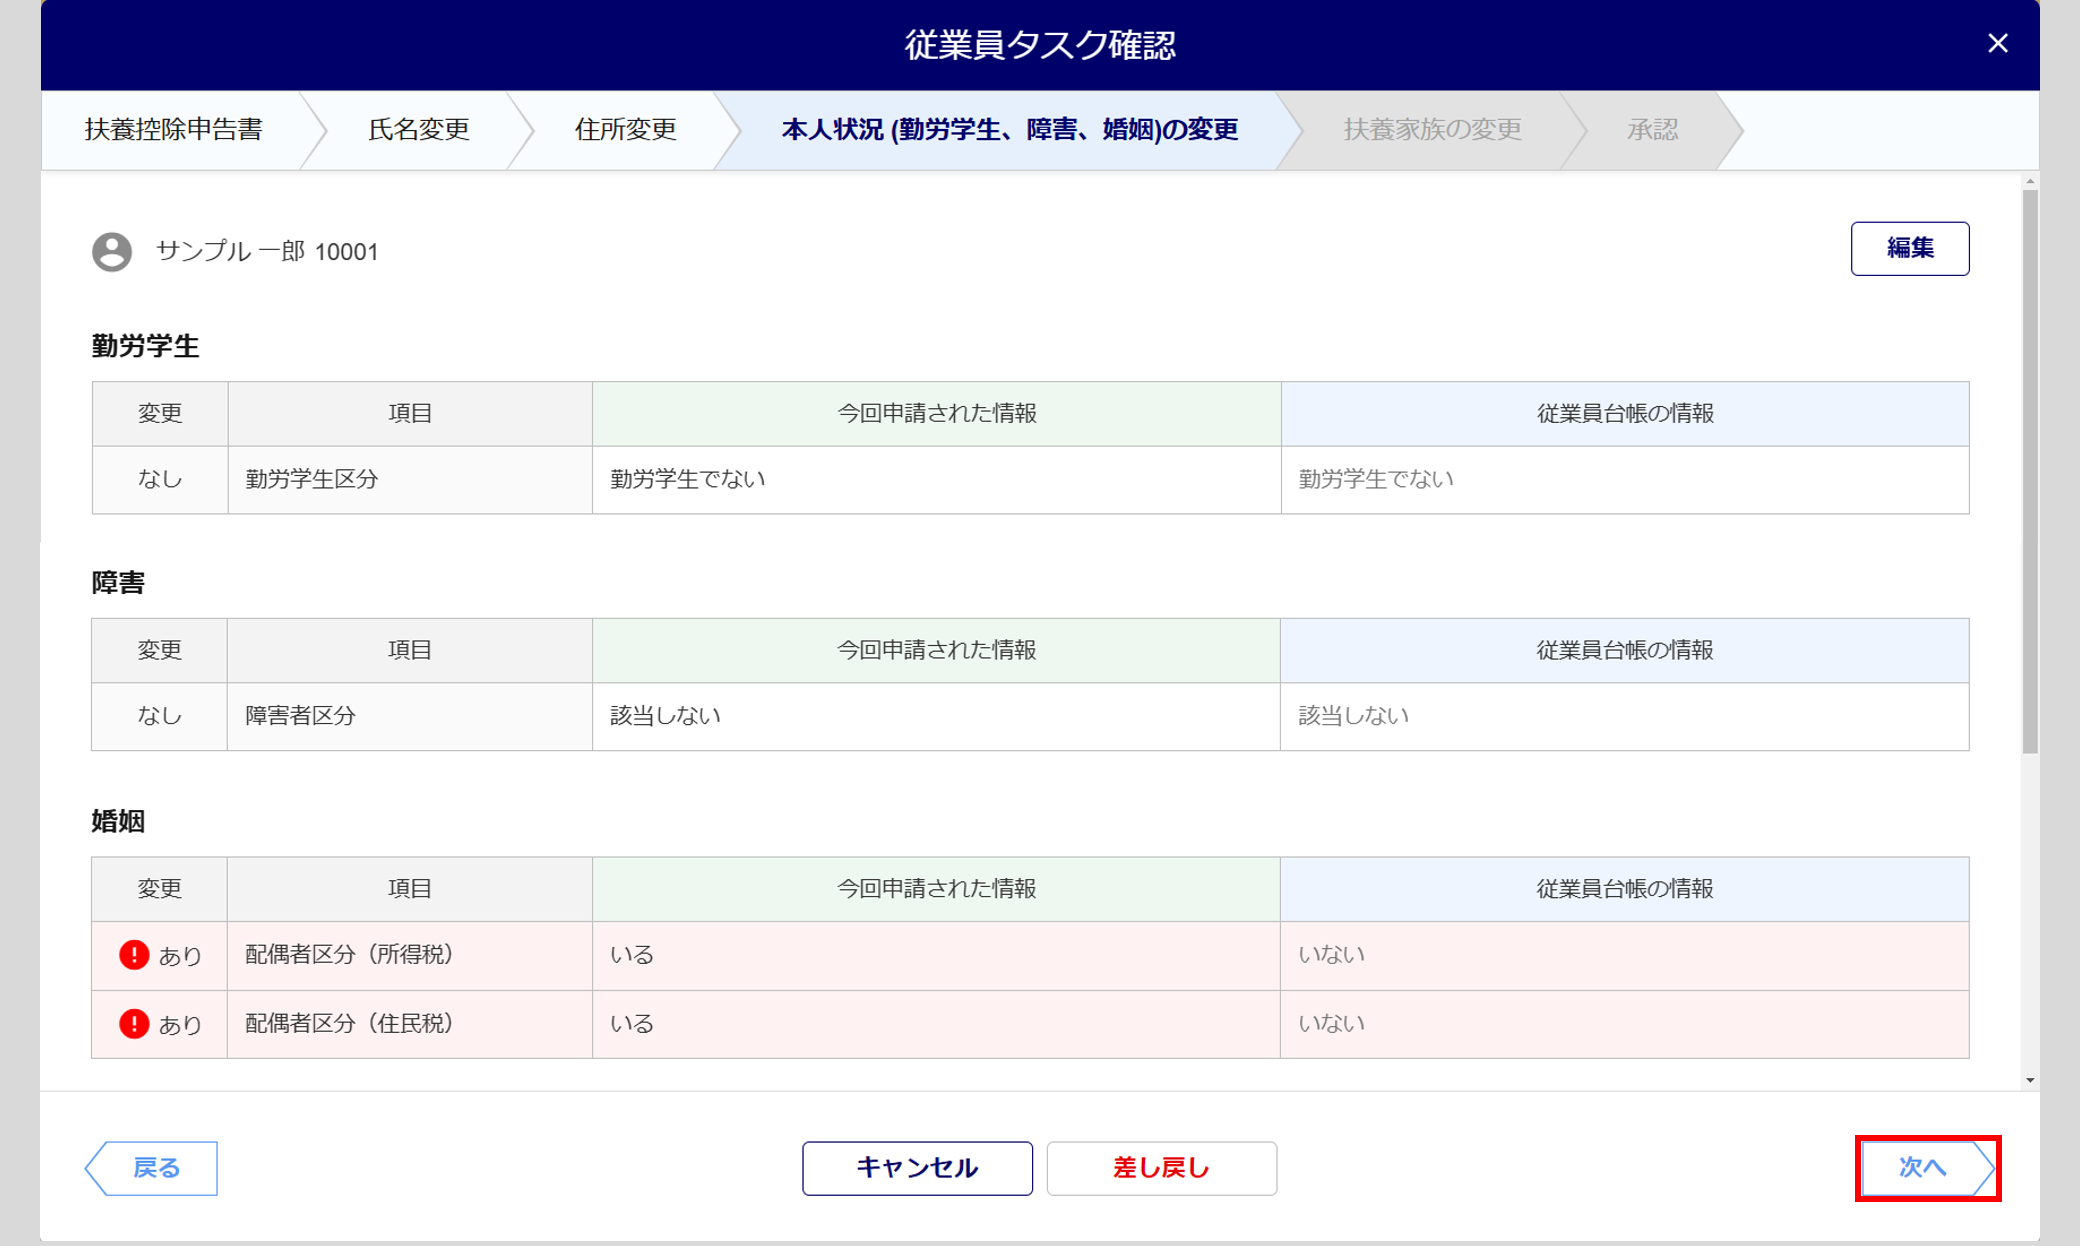Select employee name サンプル 一郎 10001

pyautogui.click(x=267, y=251)
